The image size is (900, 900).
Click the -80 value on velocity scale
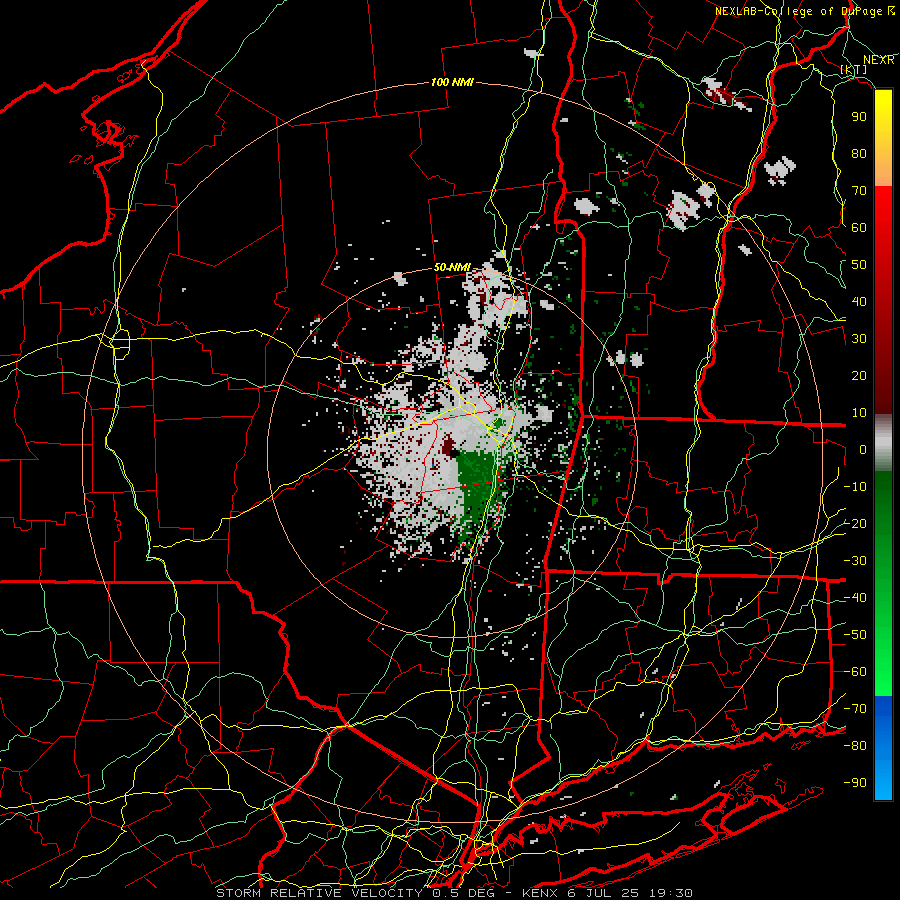[855, 746]
